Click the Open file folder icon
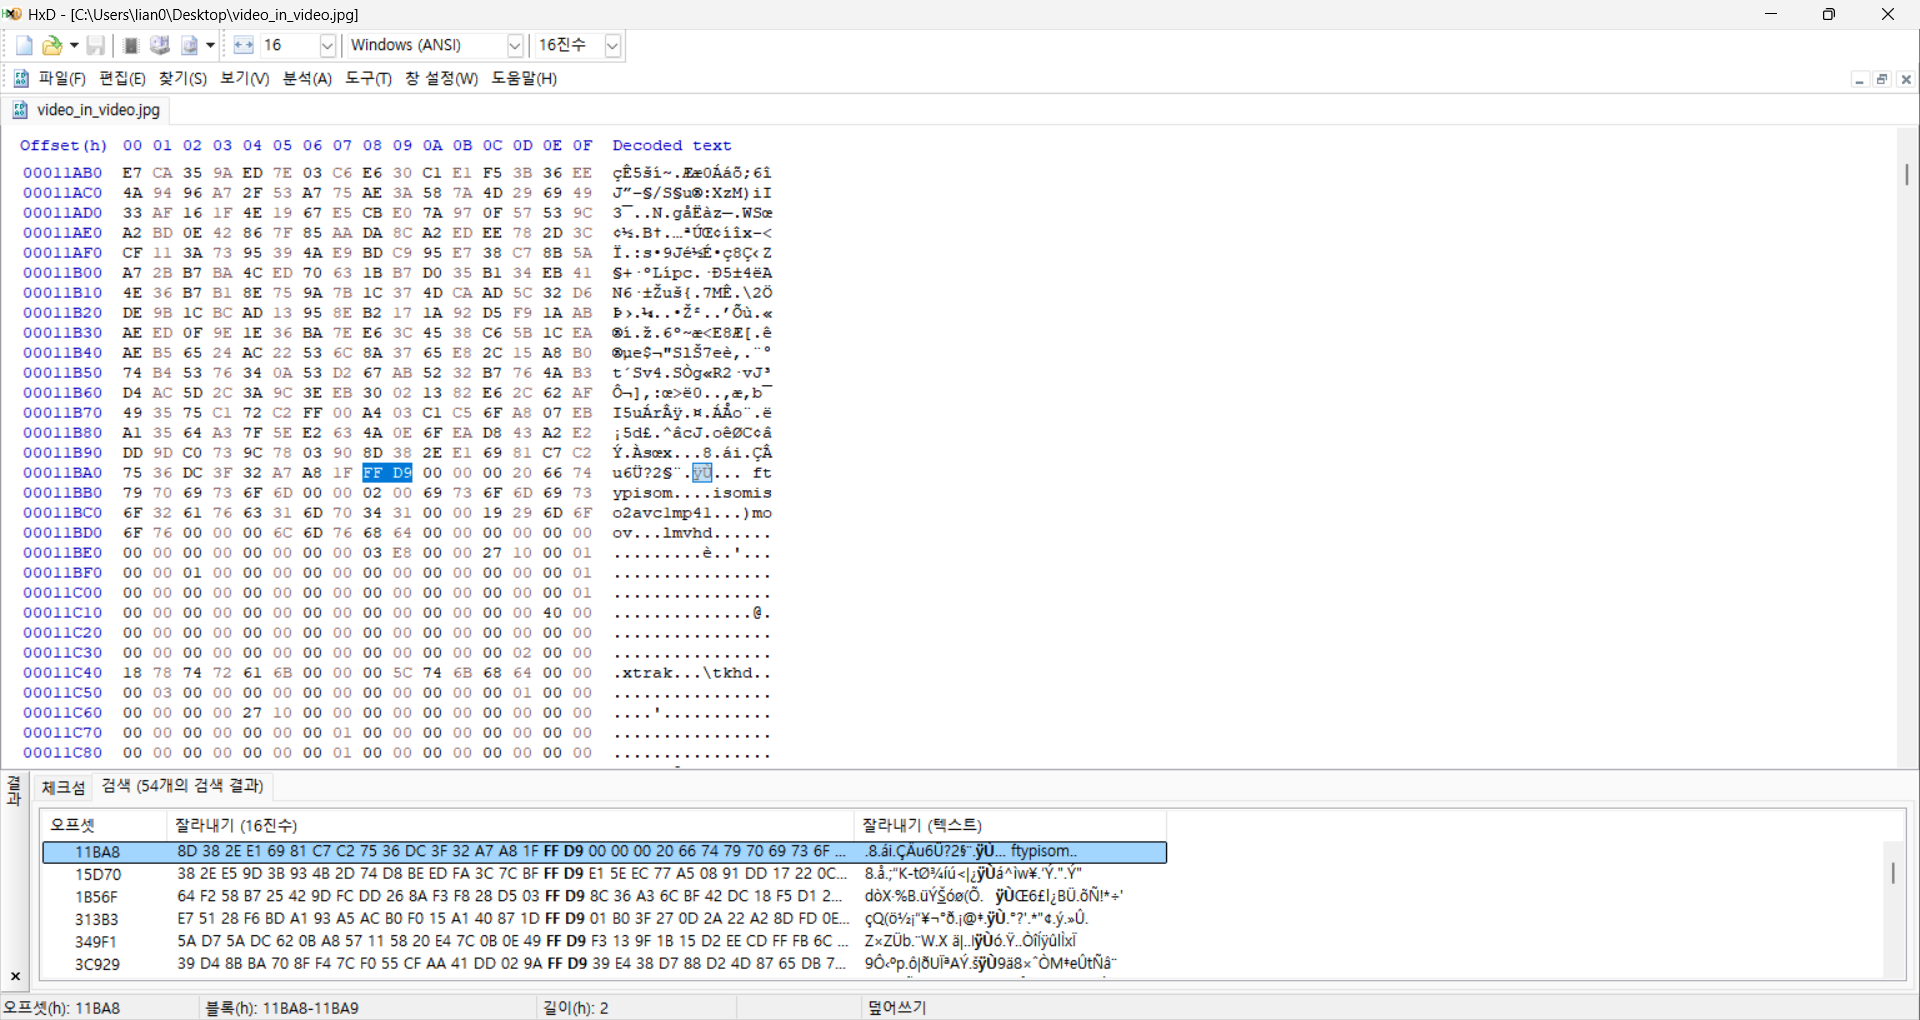The image size is (1920, 1020). [52, 46]
